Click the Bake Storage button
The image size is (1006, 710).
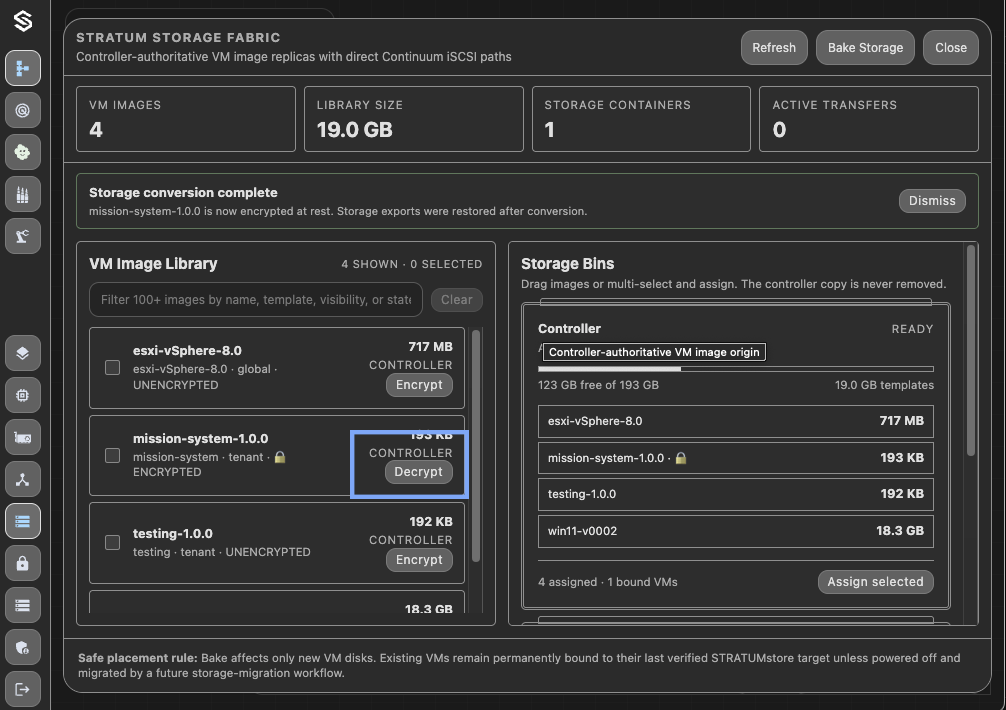pos(865,47)
